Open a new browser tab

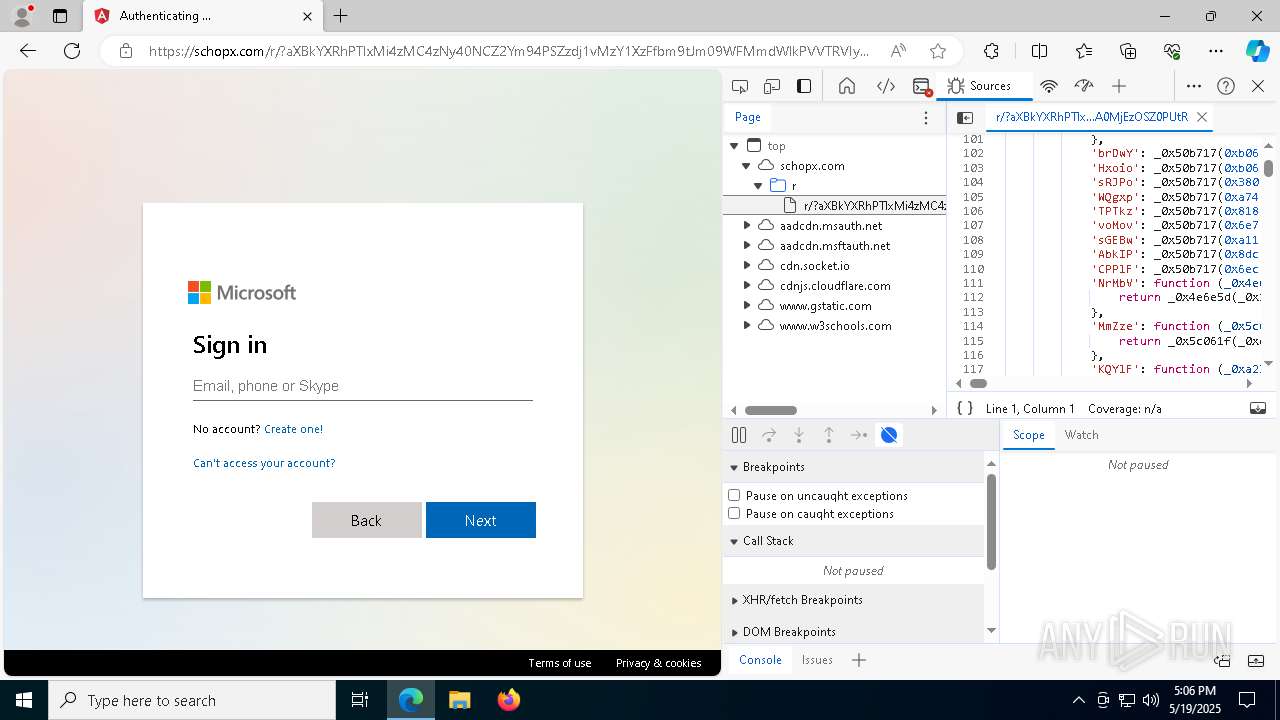pyautogui.click(x=340, y=16)
